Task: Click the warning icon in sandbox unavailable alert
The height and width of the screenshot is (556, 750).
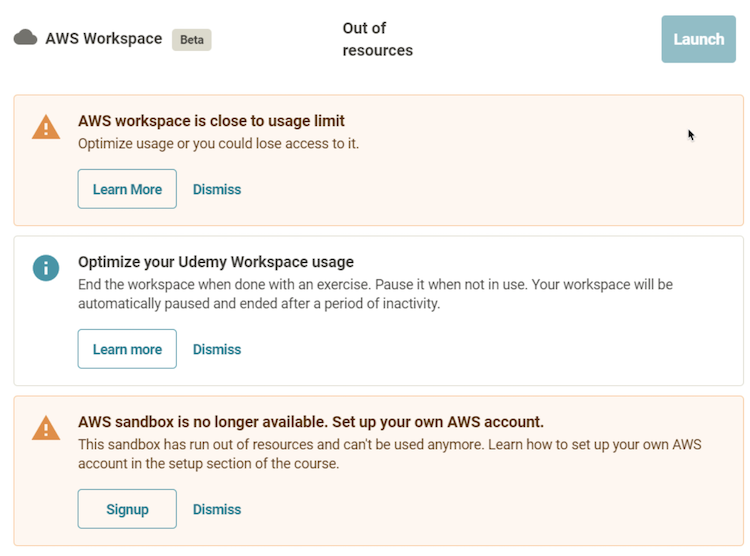Action: pos(46,428)
